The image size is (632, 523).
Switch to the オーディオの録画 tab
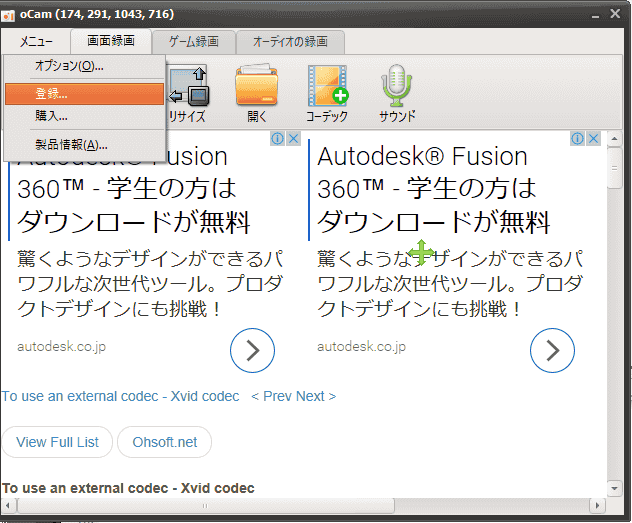point(290,42)
